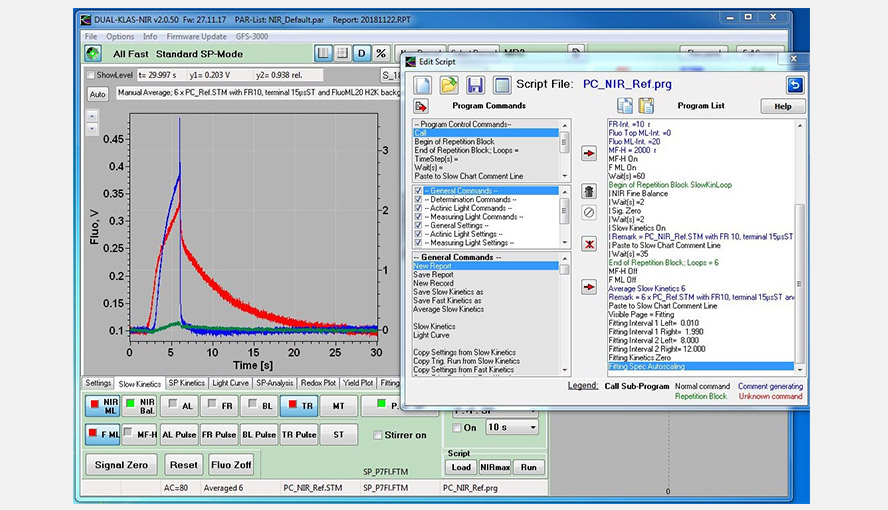Select the 'Fitting Kinetics Zero' program line

(639, 358)
